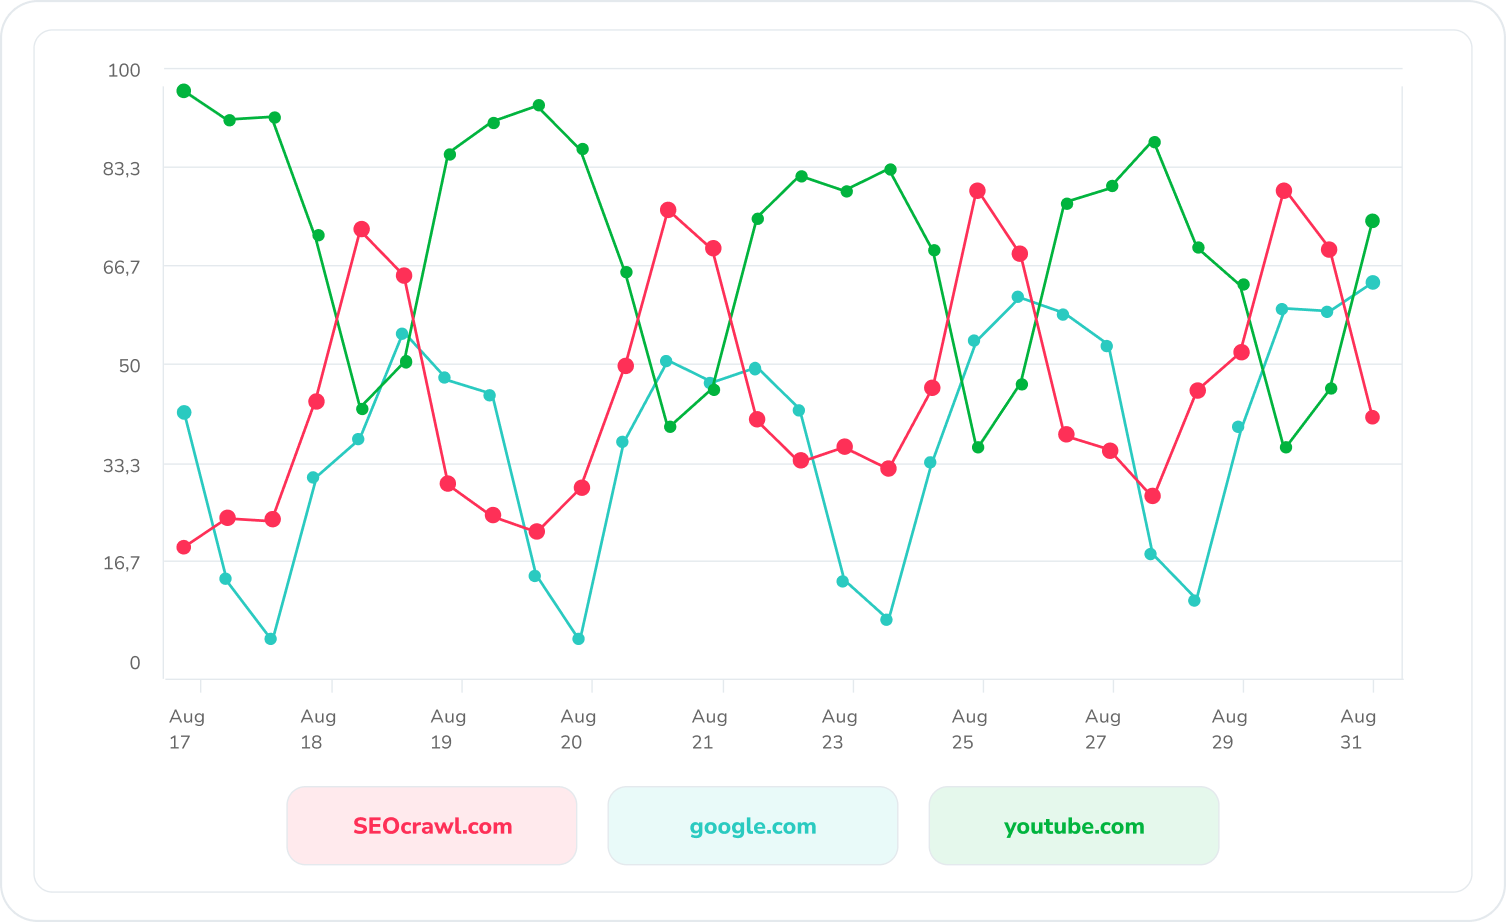Select the Aug 19 axis label
This screenshot has width=1506, height=922.
pos(447,729)
